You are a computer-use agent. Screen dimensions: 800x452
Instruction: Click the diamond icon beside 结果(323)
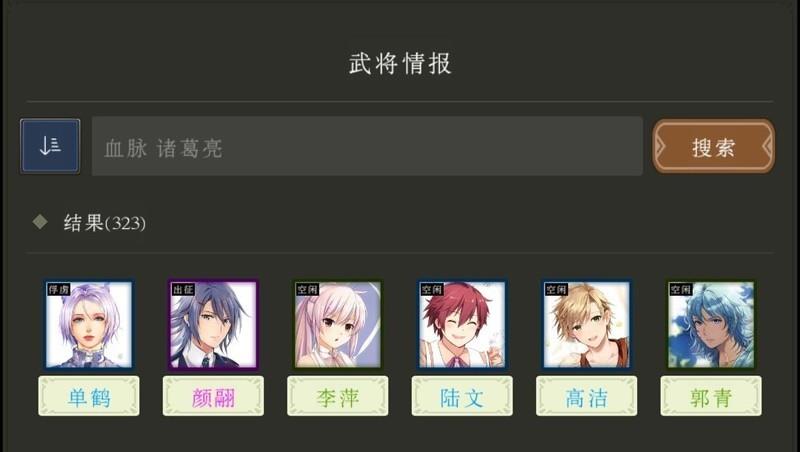(40, 222)
